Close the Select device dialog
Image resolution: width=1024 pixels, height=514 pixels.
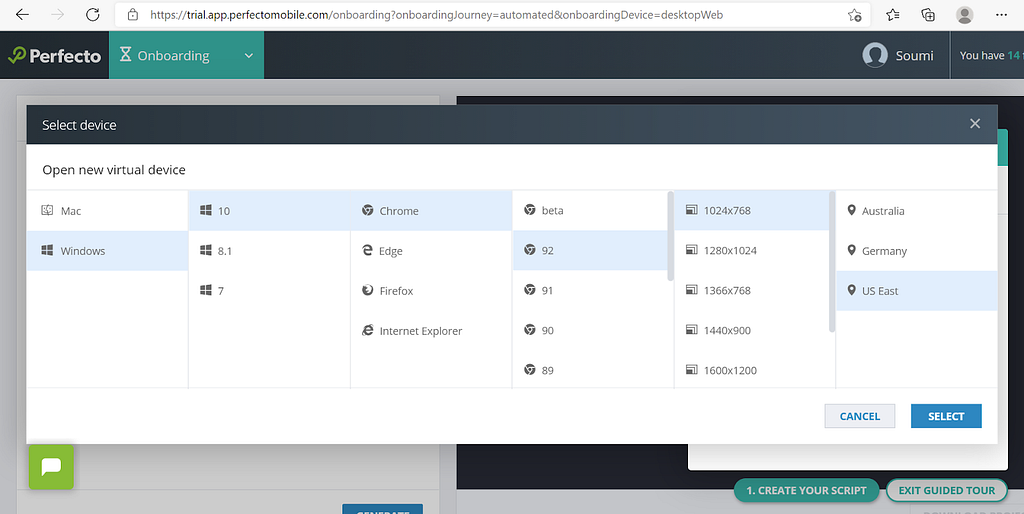[x=975, y=123]
